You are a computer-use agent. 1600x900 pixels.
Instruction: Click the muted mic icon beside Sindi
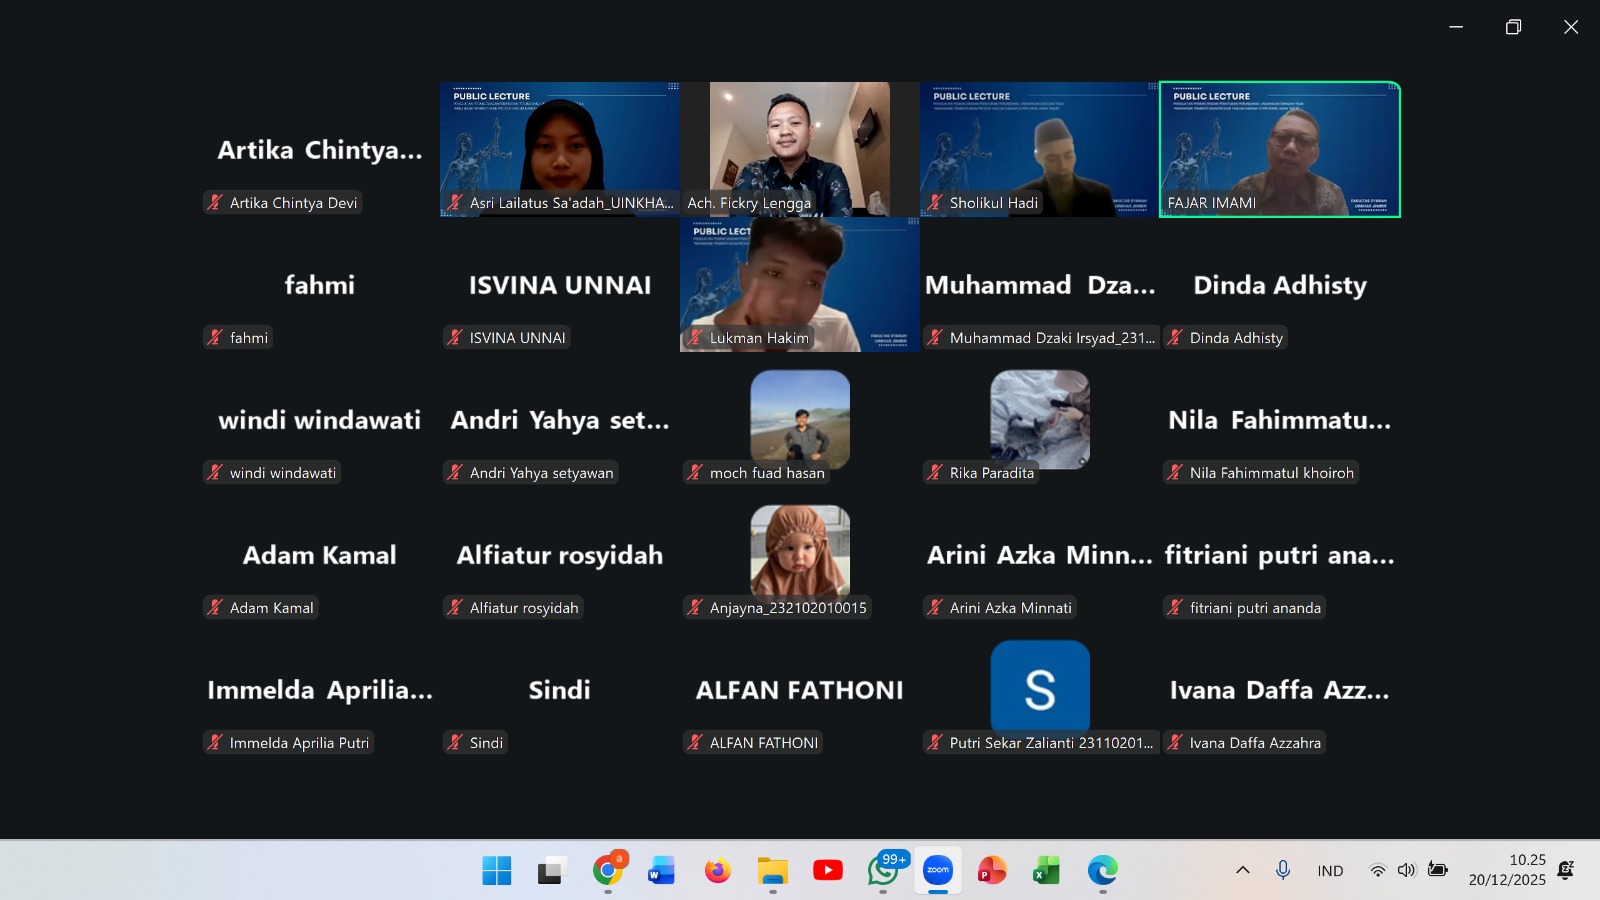click(455, 743)
